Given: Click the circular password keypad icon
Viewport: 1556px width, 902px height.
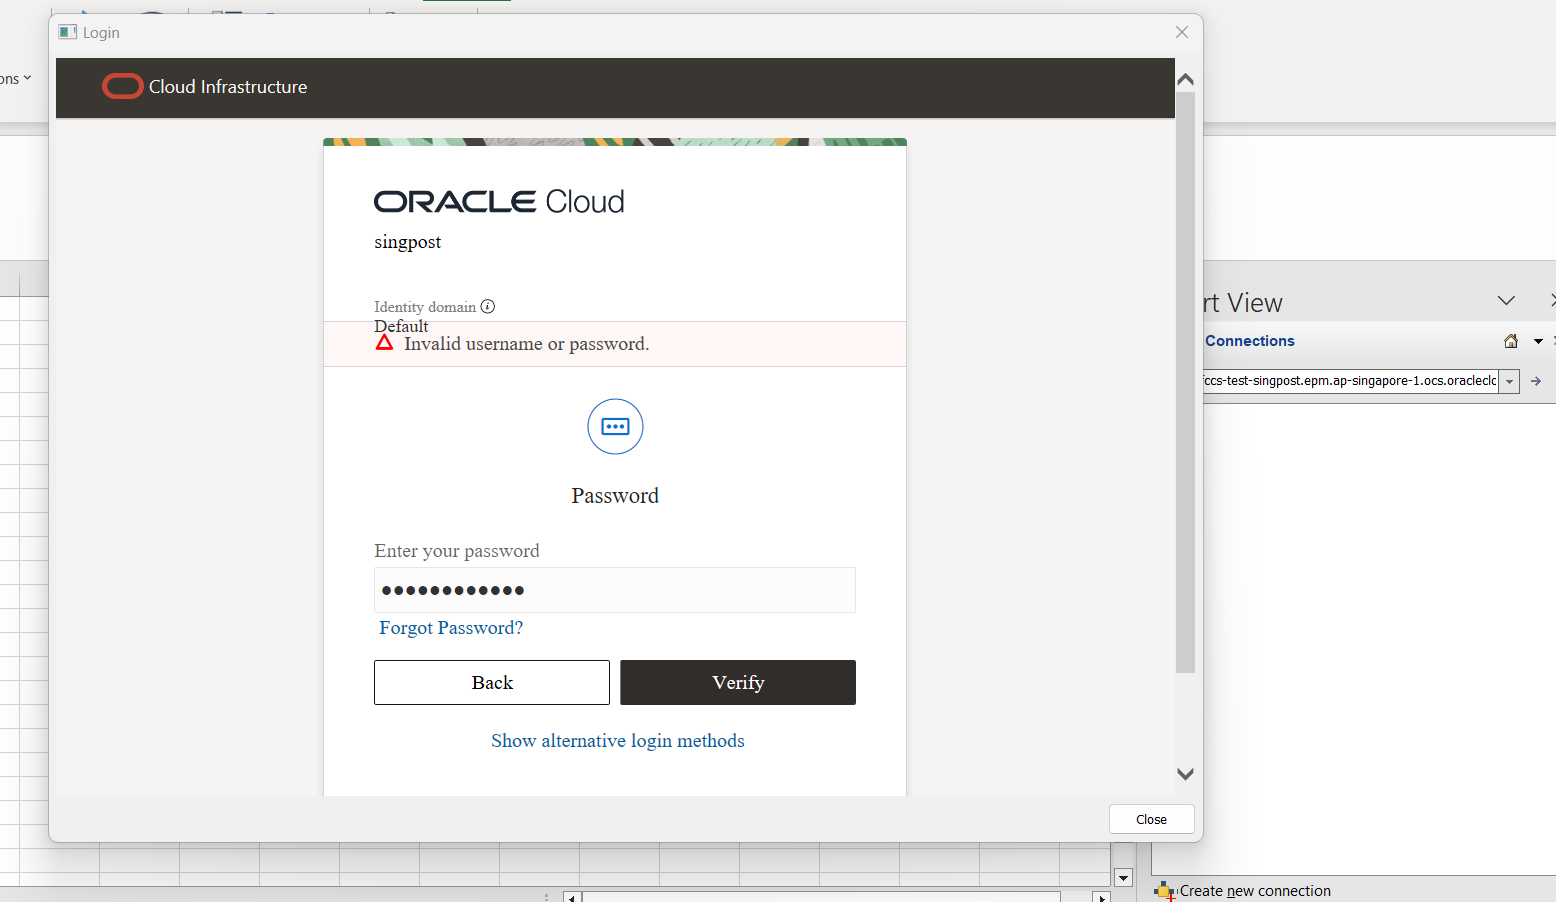Looking at the screenshot, I should 615,426.
